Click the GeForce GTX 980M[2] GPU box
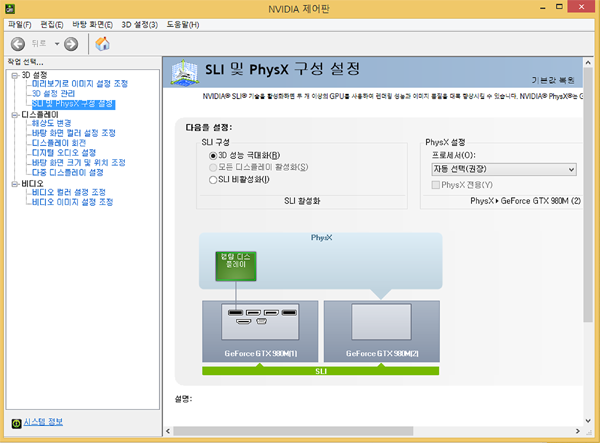The height and width of the screenshot is (443, 600). (x=382, y=331)
